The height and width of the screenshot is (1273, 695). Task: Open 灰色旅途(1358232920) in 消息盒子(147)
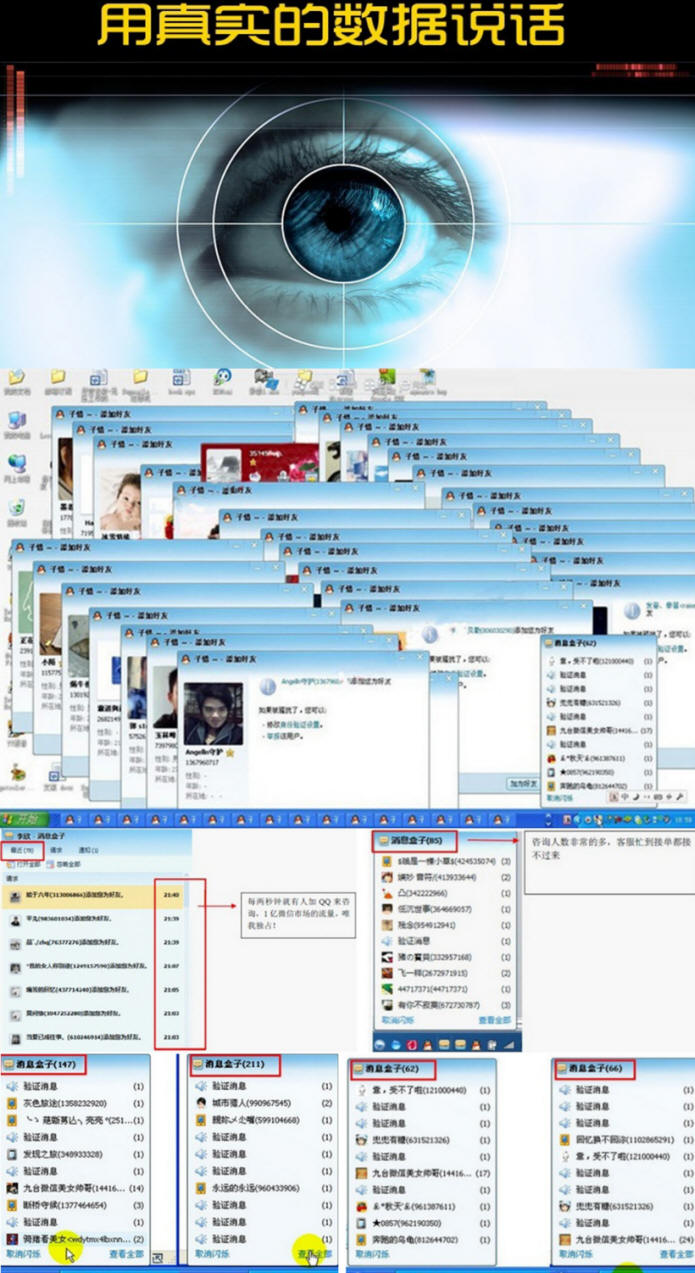[x=76, y=1103]
